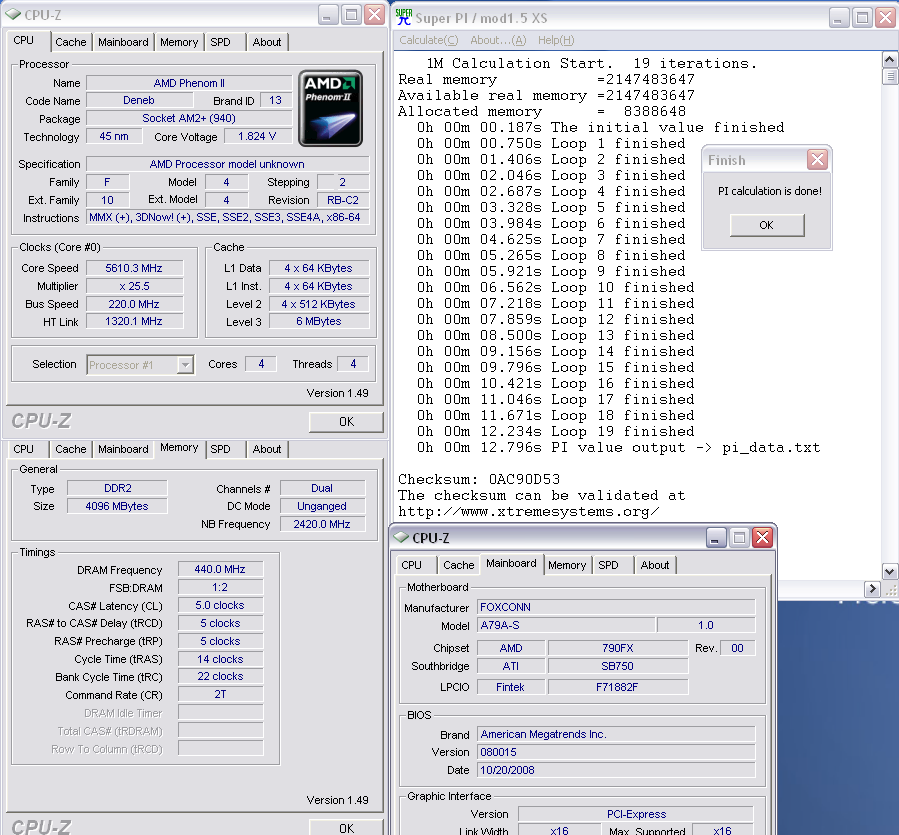Click the Super PI vertical scrollbar thumb

click(x=889, y=76)
